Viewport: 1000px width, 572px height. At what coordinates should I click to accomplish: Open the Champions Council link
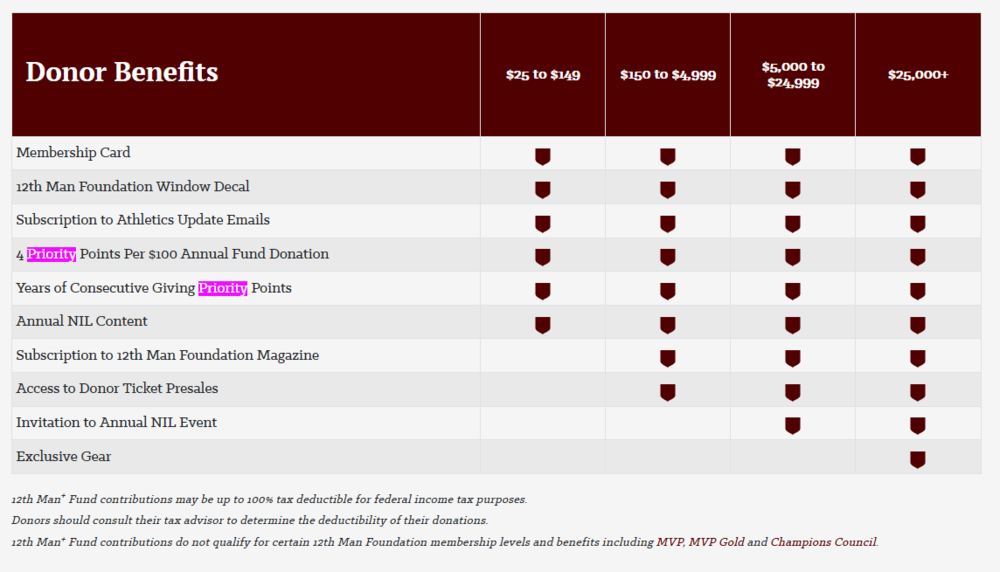pyautogui.click(x=823, y=542)
